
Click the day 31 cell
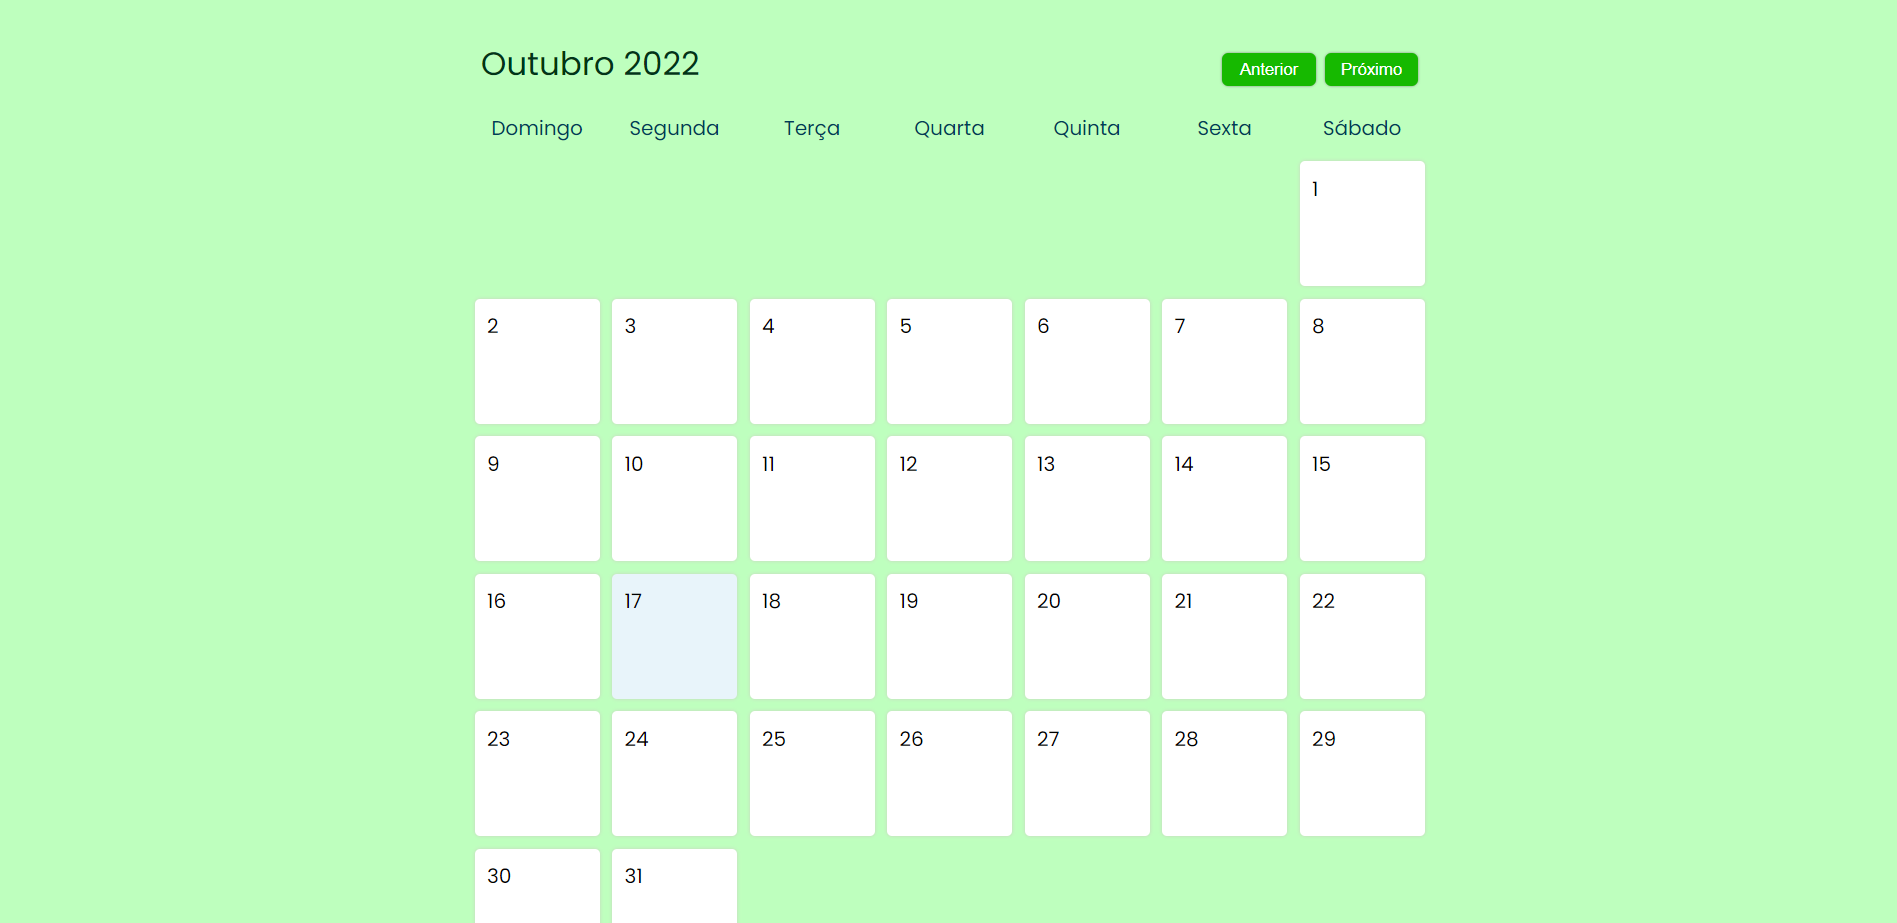point(674,888)
